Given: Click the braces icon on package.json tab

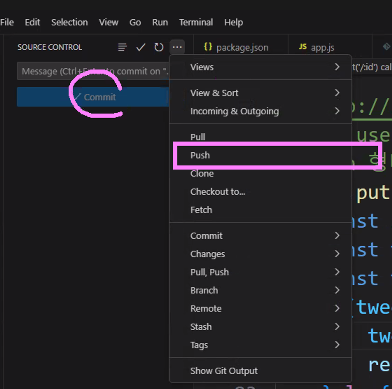Looking at the screenshot, I should tap(208, 47).
